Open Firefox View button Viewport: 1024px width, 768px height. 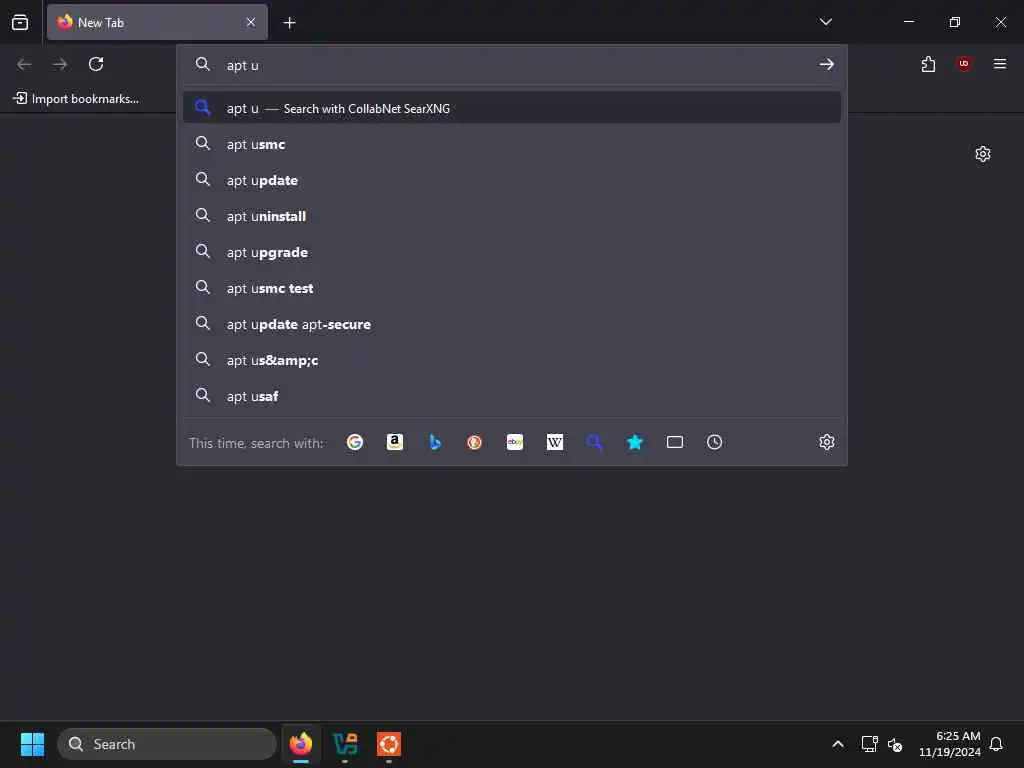coord(20,22)
